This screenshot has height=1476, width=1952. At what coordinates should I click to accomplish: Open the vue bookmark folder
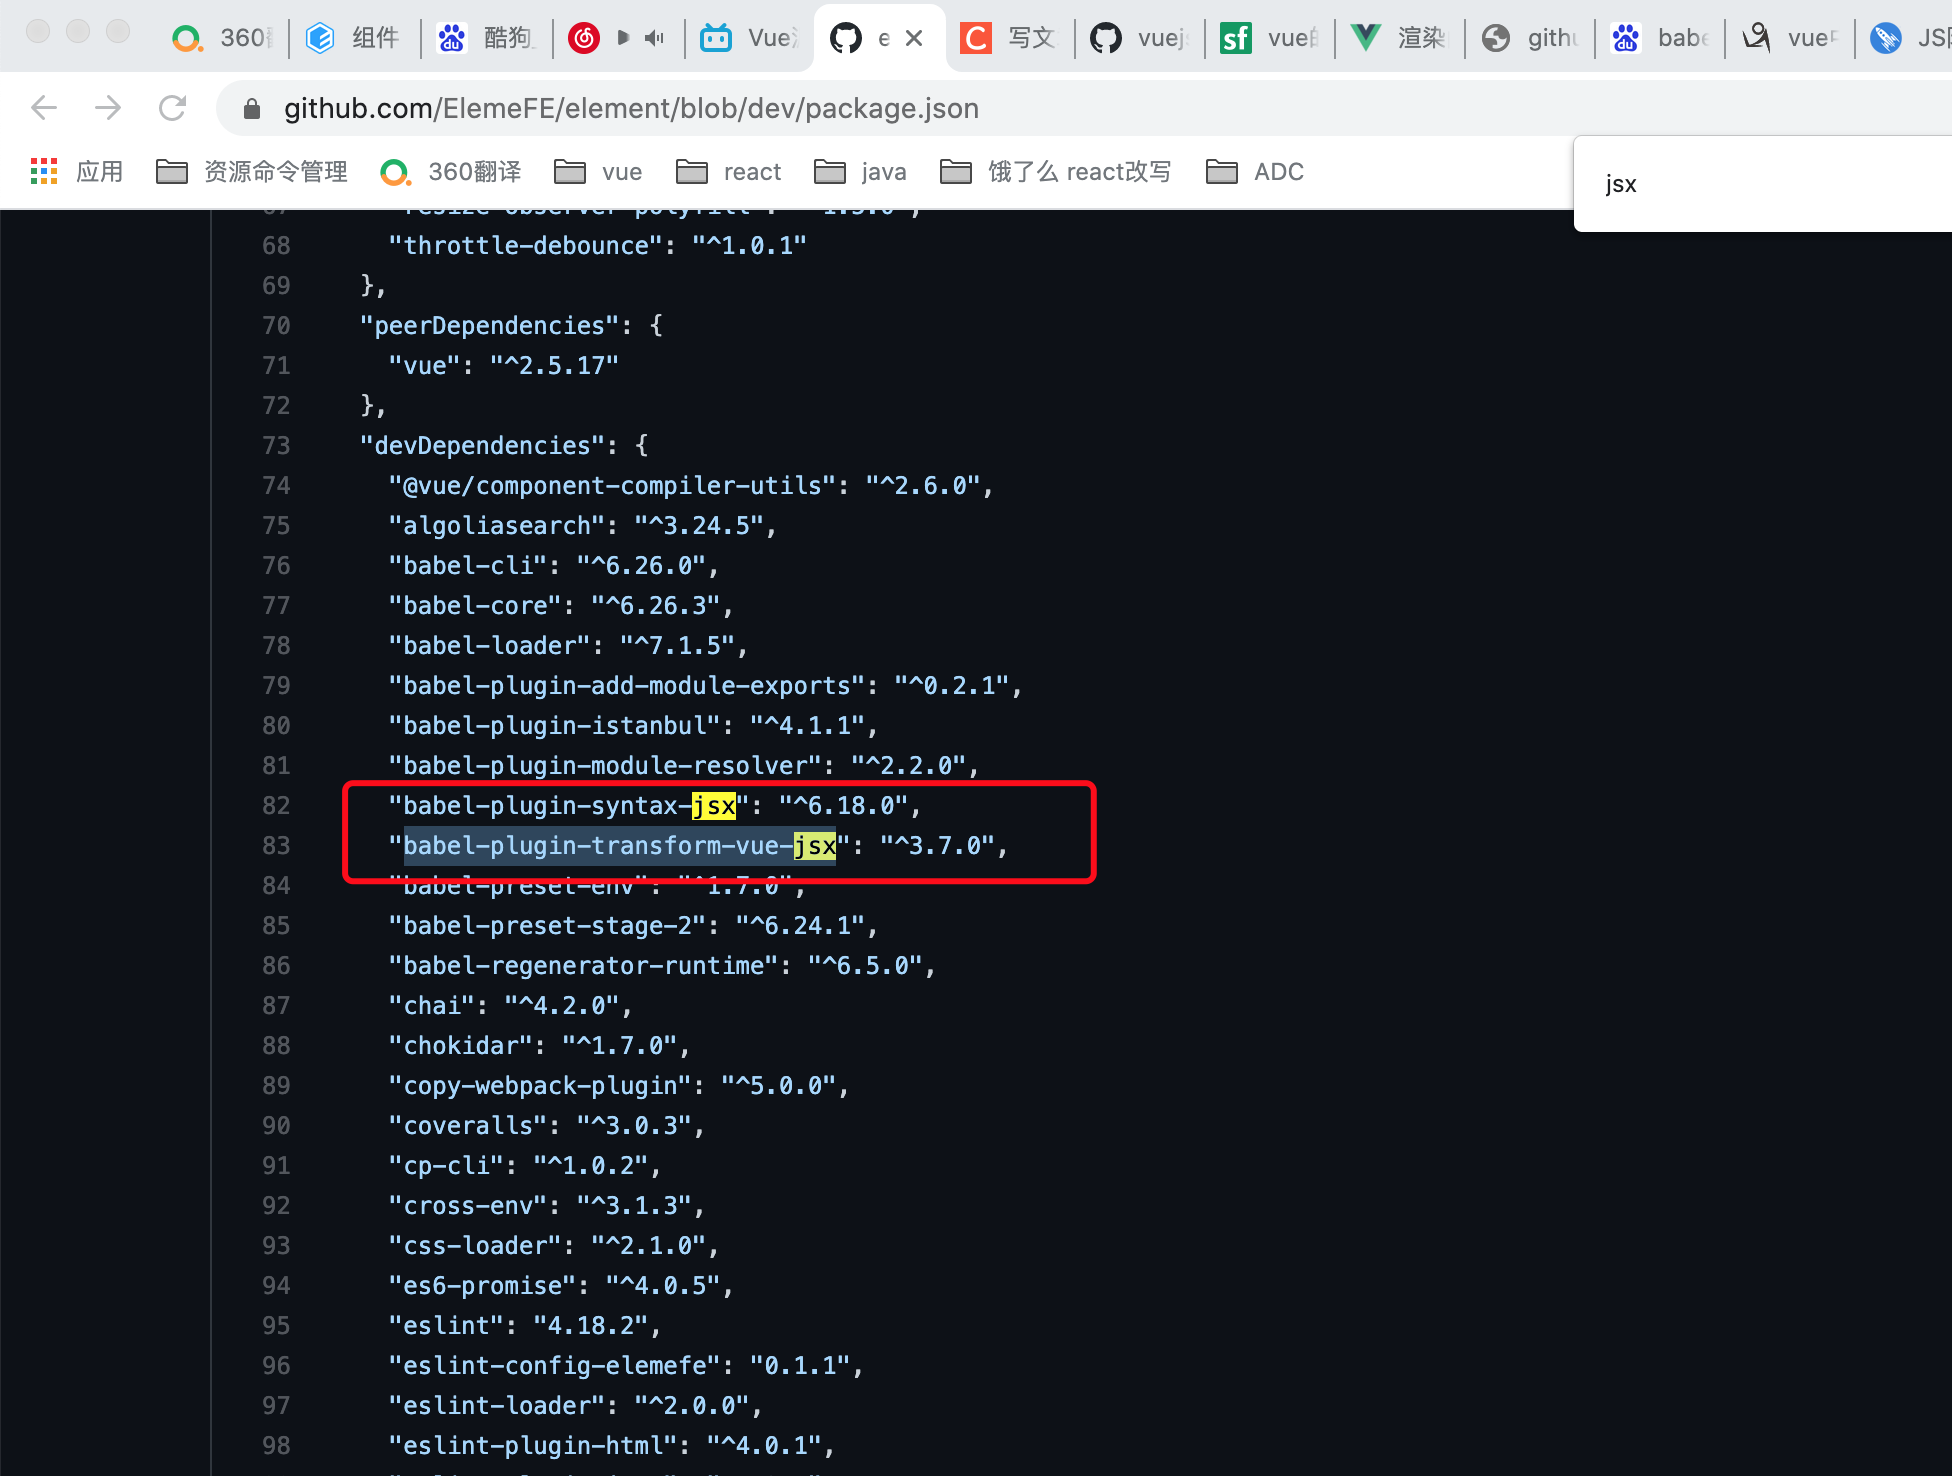[x=598, y=172]
